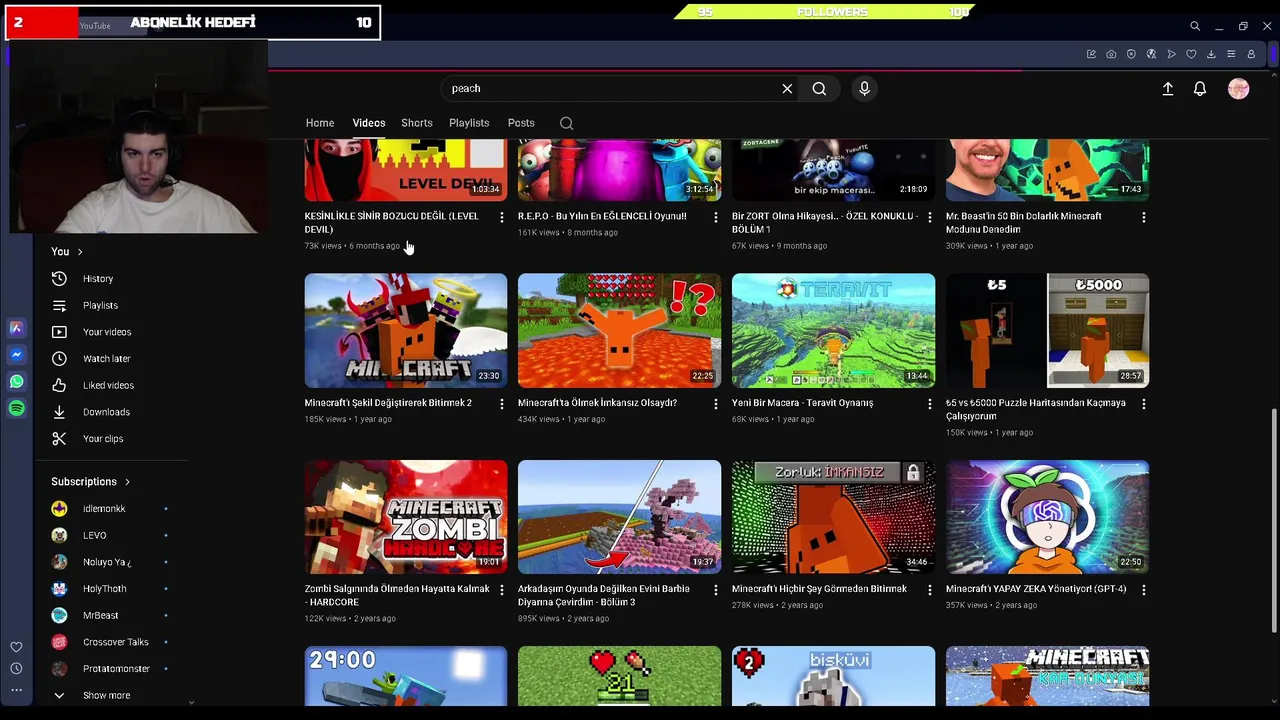Play the 'Minecraft'ta Ölmek İmkansız Olsaydı?' thumbnail

(619, 330)
